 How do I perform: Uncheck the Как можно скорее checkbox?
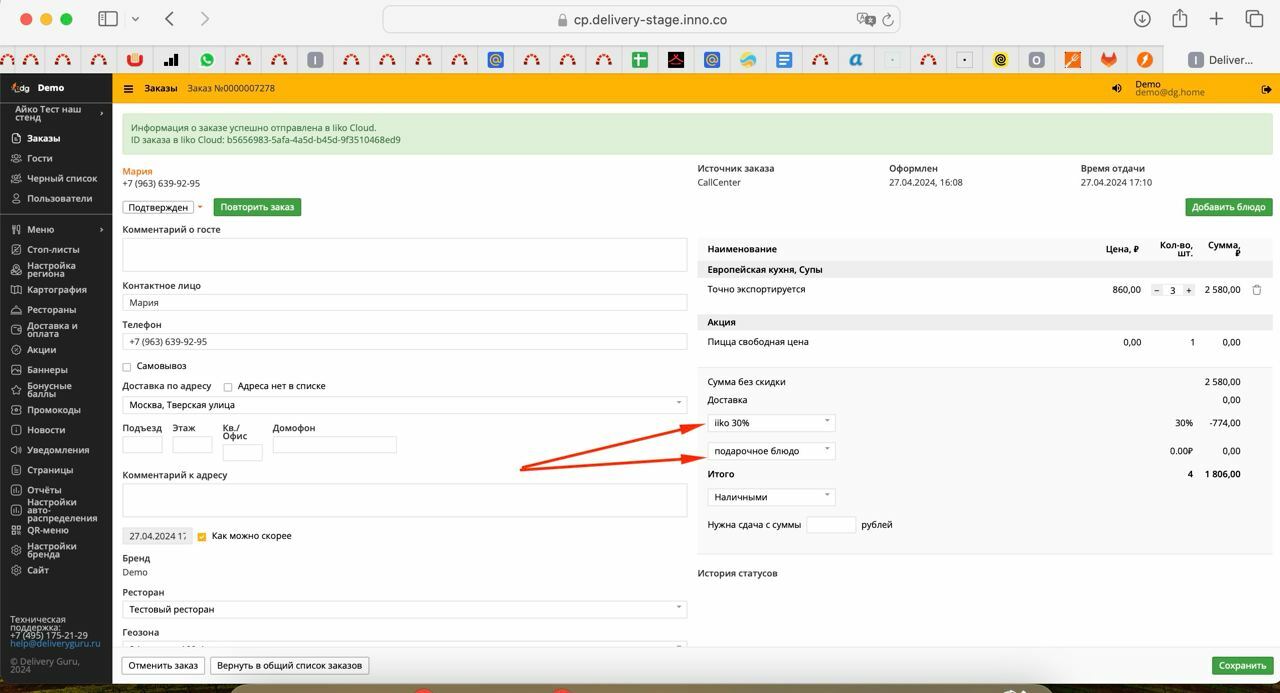[202, 537]
